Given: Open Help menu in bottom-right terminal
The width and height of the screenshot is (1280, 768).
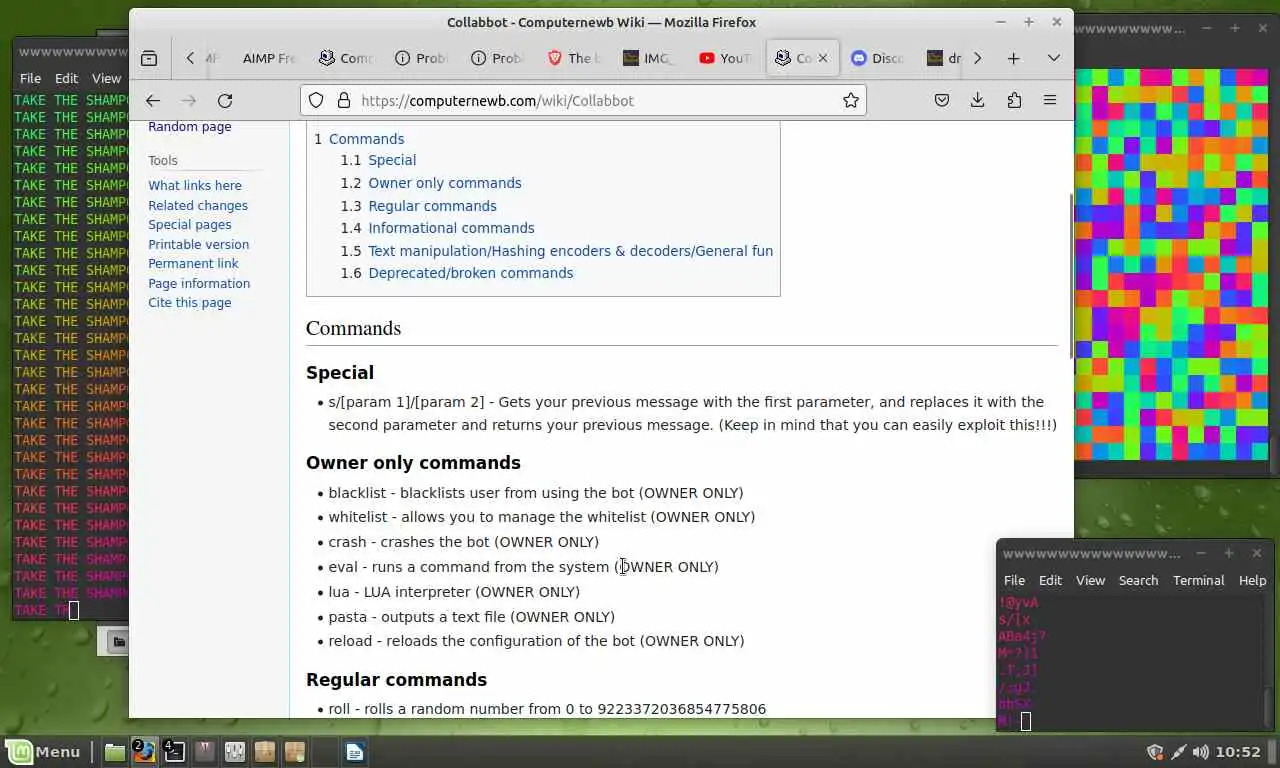Looking at the screenshot, I should [x=1252, y=580].
